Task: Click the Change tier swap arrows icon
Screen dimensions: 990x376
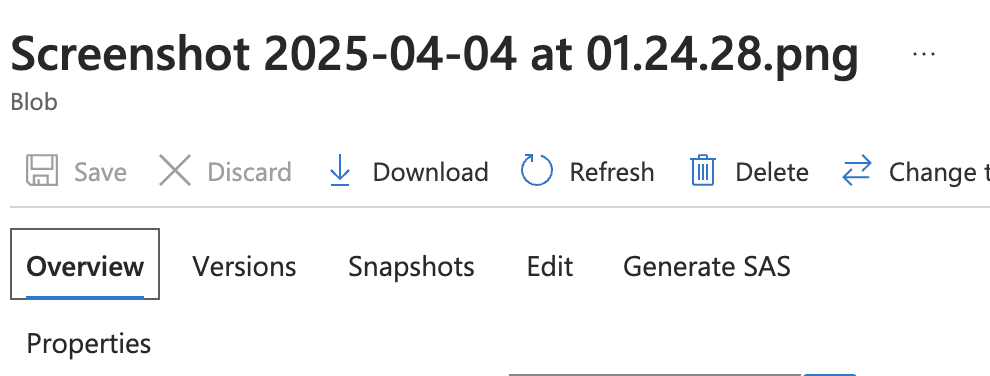Action: [857, 171]
